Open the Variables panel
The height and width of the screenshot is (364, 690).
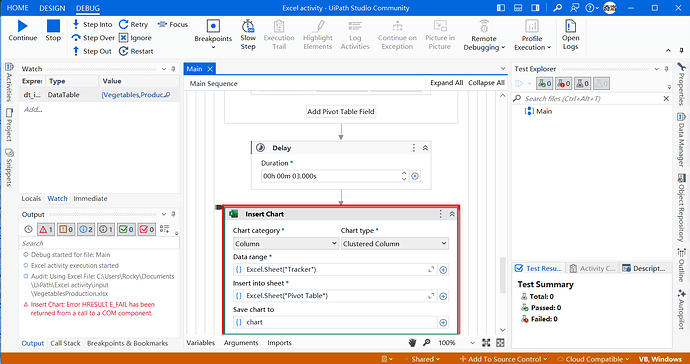coord(201,343)
